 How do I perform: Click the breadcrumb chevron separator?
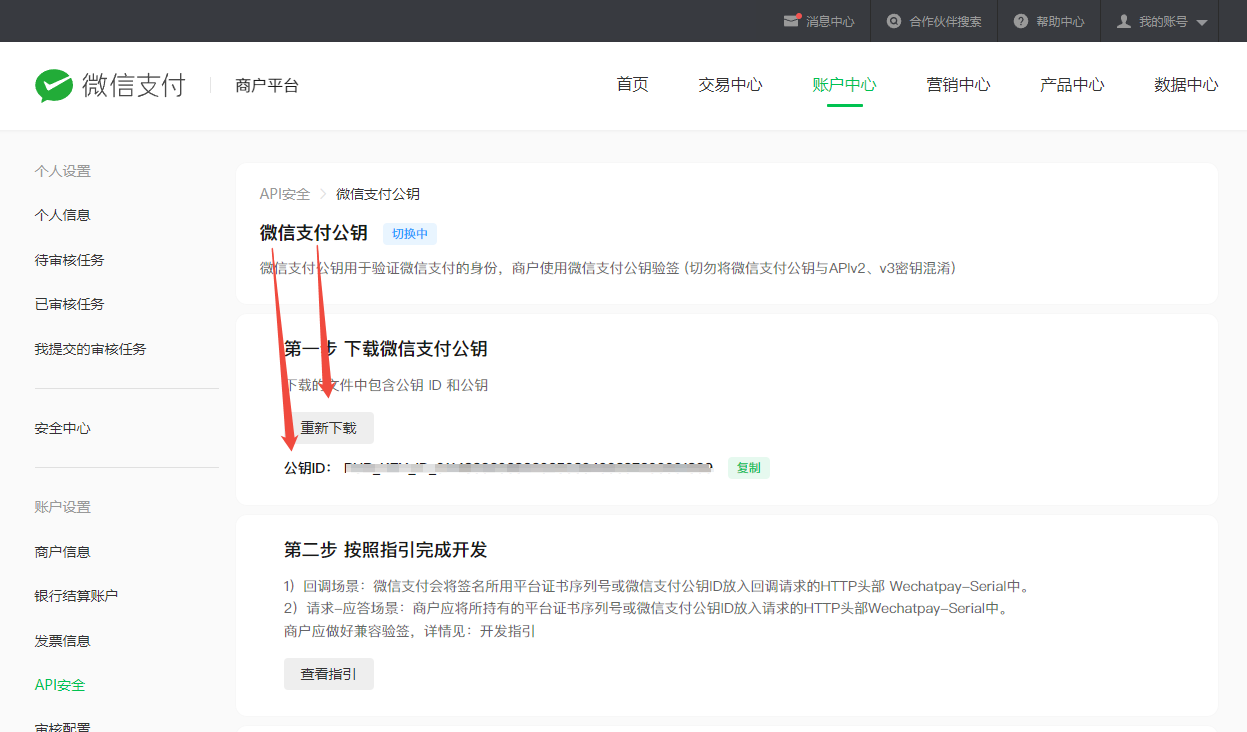tap(323, 194)
